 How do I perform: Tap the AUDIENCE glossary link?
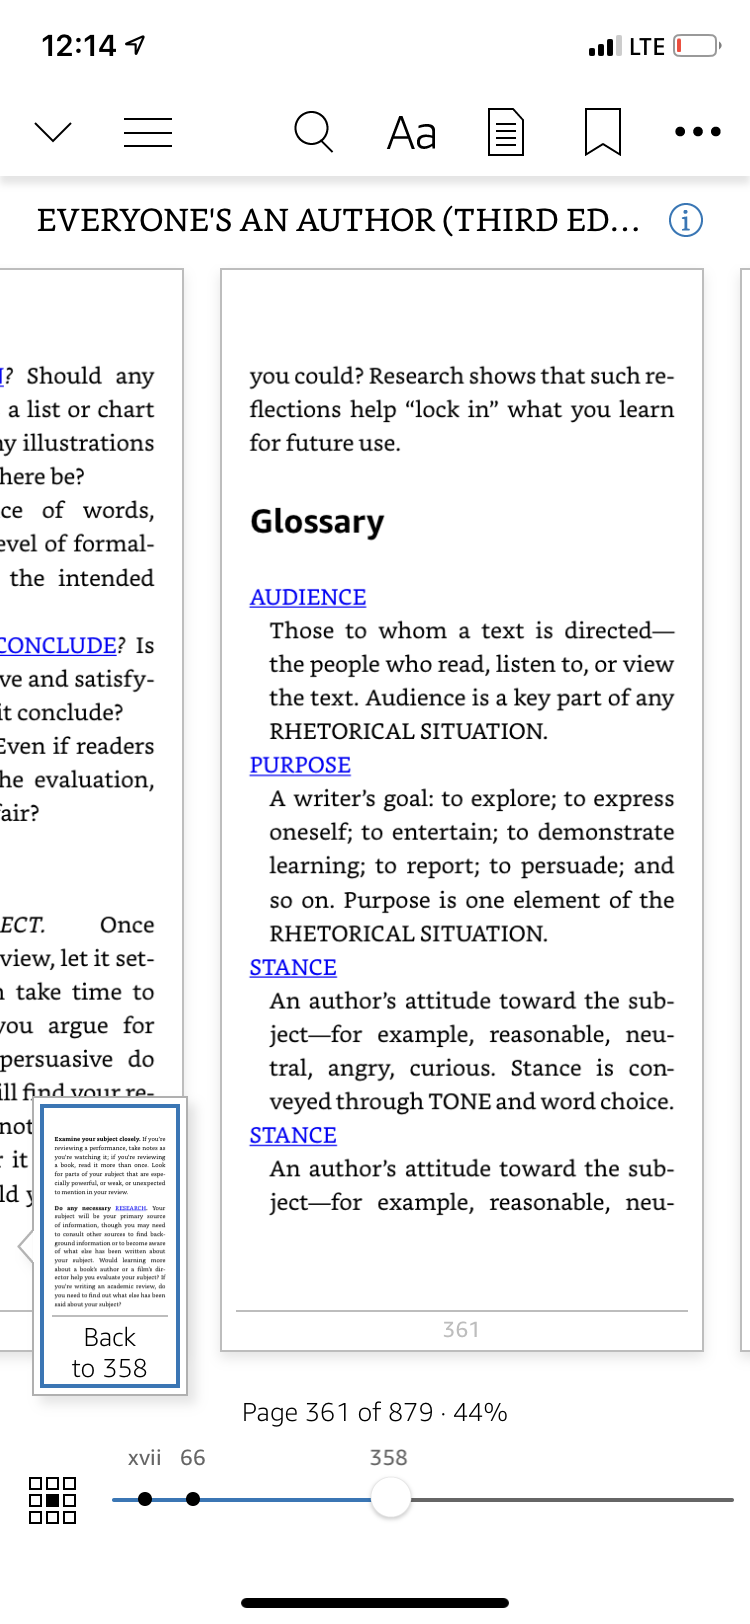point(308,597)
